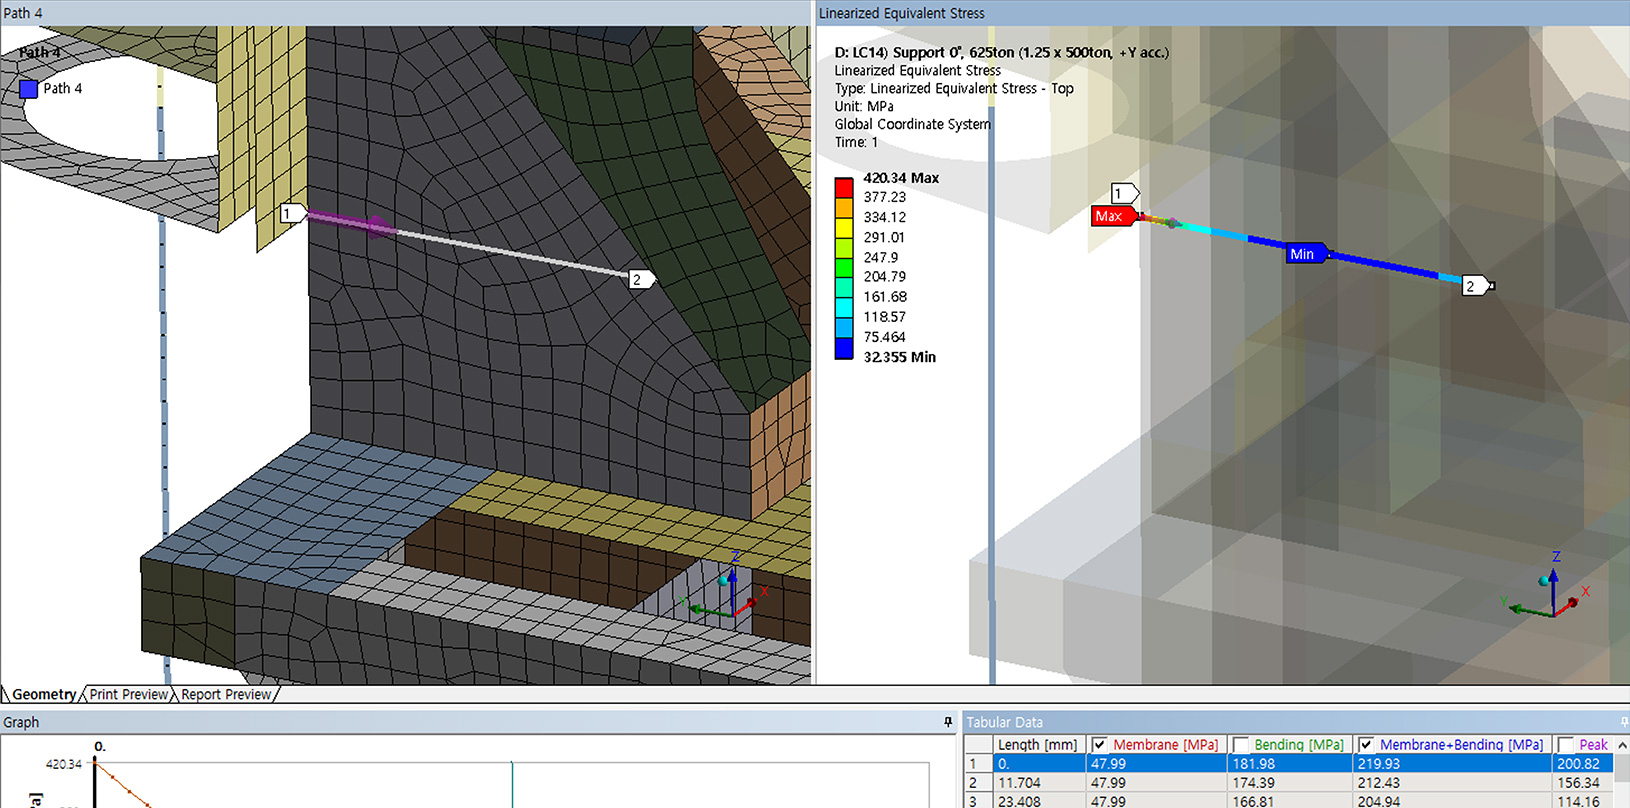The width and height of the screenshot is (1630, 808).
Task: Click the Tabular Data scrollbar thumb
Action: pyautogui.click(x=1622, y=770)
